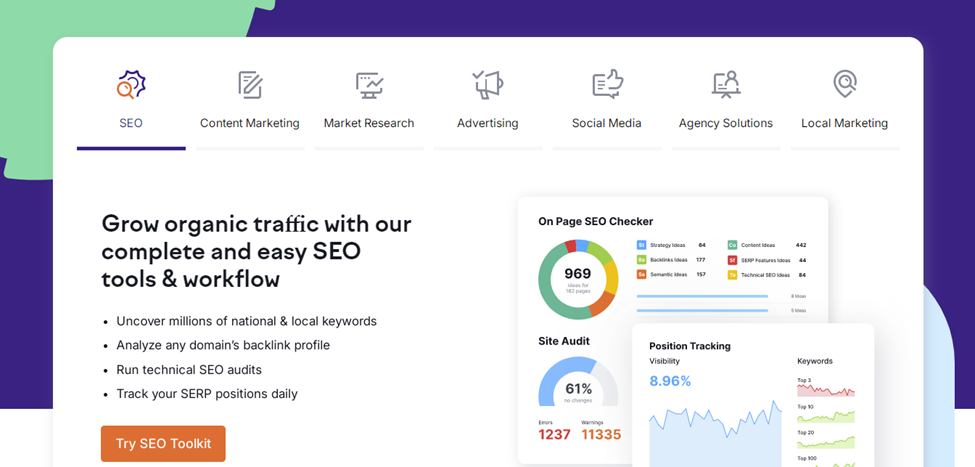Click the Market Research monitor chart icon
The image size is (975, 467).
pyautogui.click(x=369, y=85)
